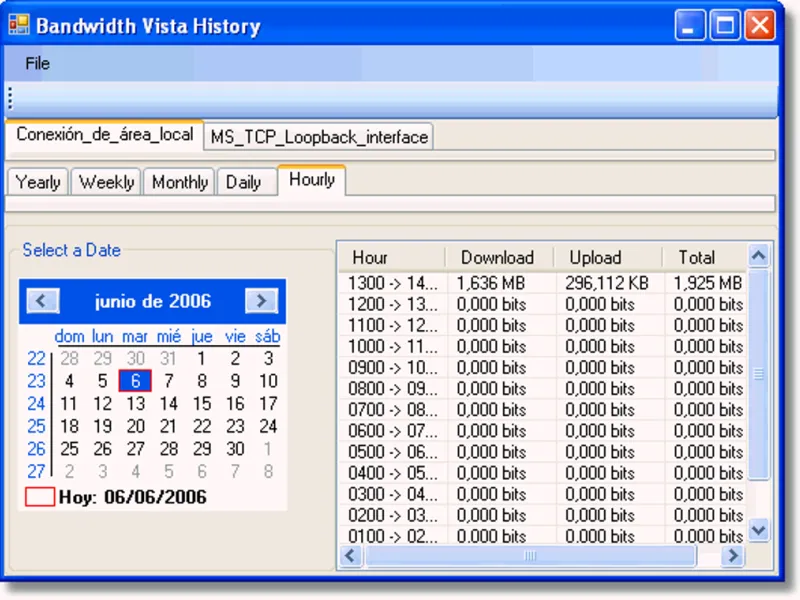The width and height of the screenshot is (800, 600).
Task: Minimize the Bandwidth Vista History window
Action: point(689,24)
